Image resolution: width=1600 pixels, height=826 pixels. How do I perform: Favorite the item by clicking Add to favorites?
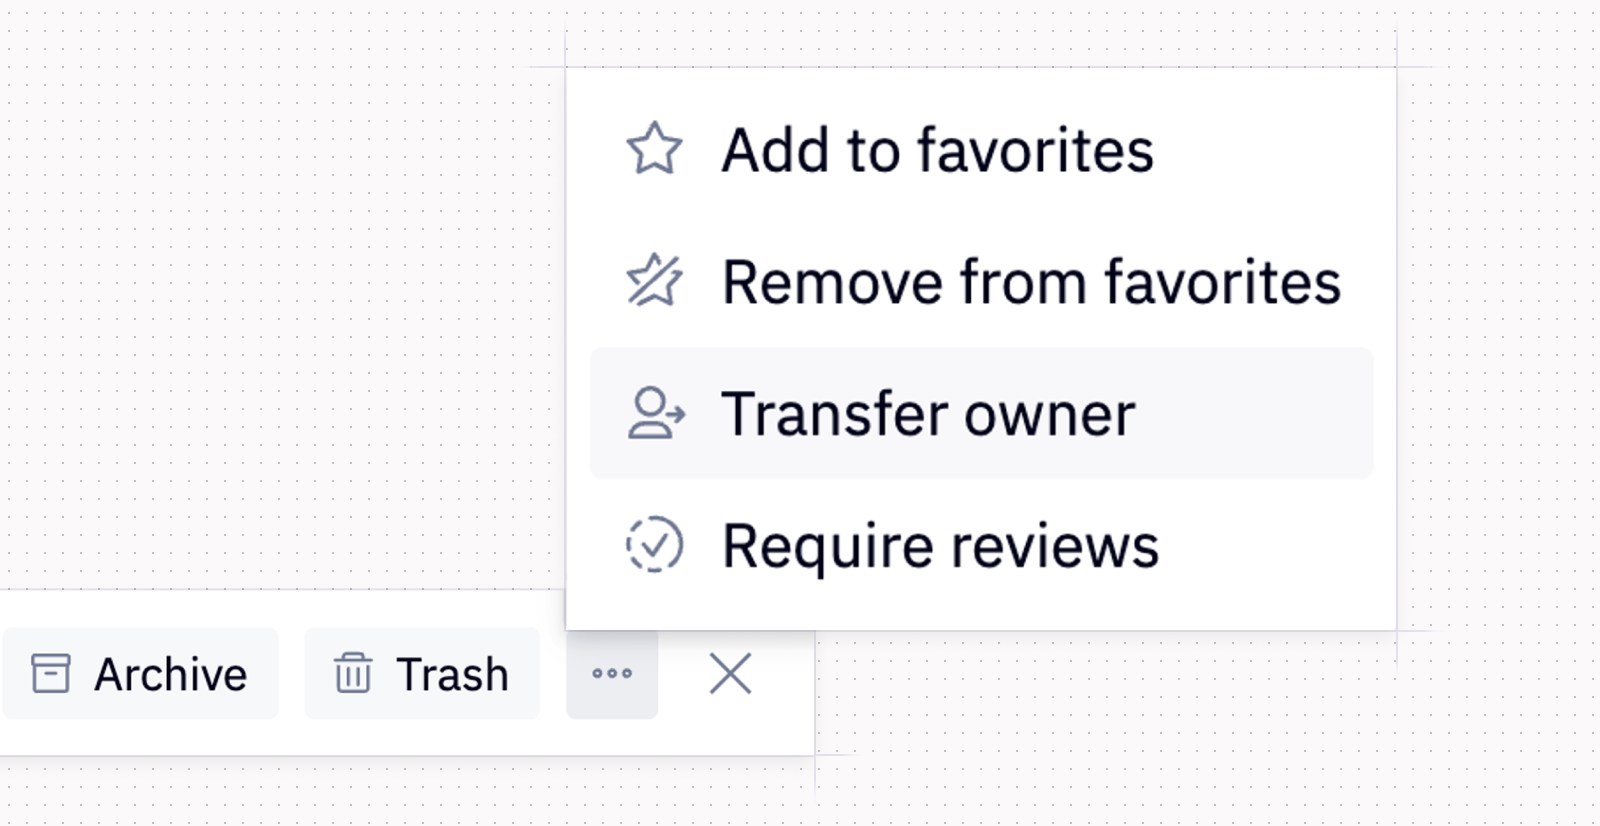938,150
